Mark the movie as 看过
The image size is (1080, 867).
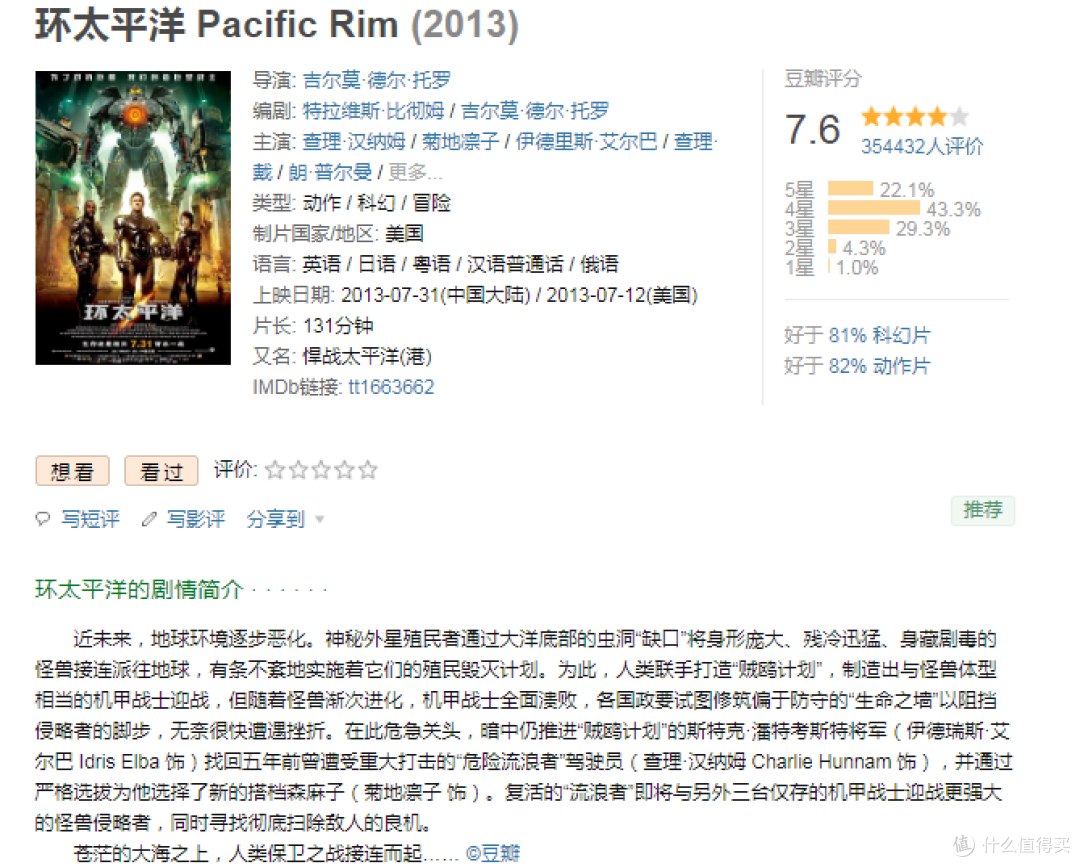pyautogui.click(x=161, y=471)
